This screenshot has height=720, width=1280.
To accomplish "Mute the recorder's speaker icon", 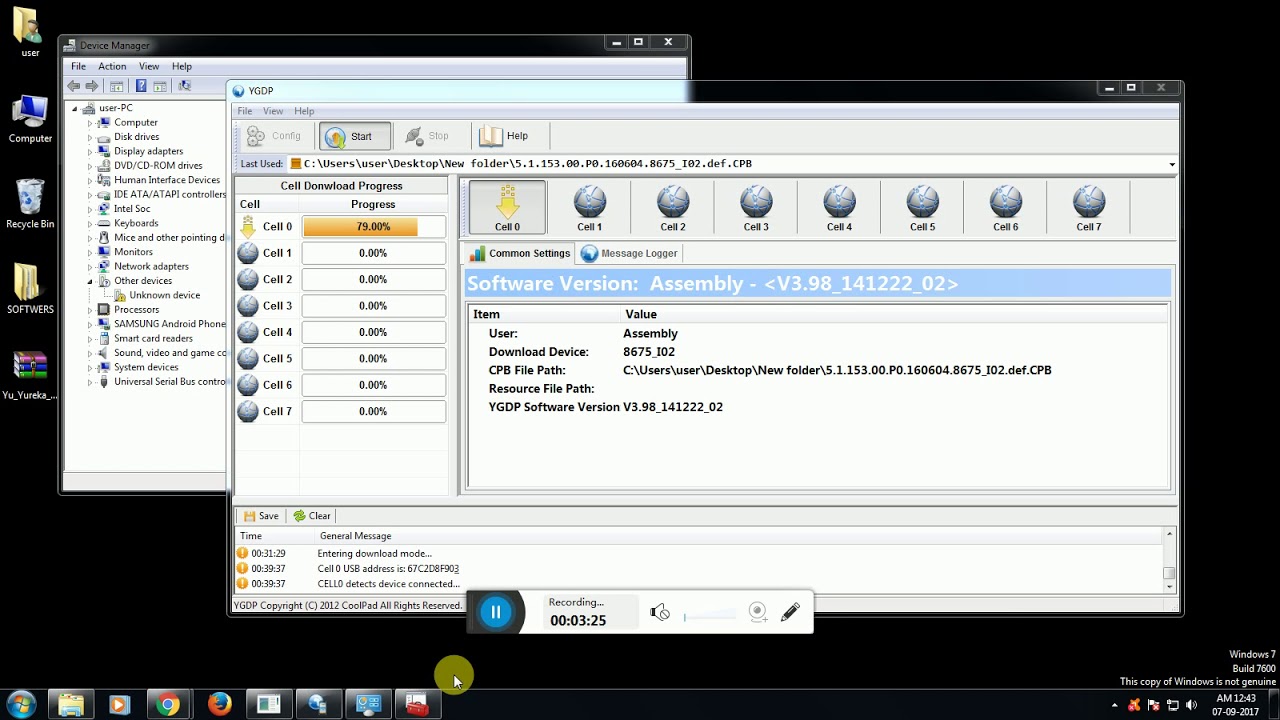I will pos(659,613).
